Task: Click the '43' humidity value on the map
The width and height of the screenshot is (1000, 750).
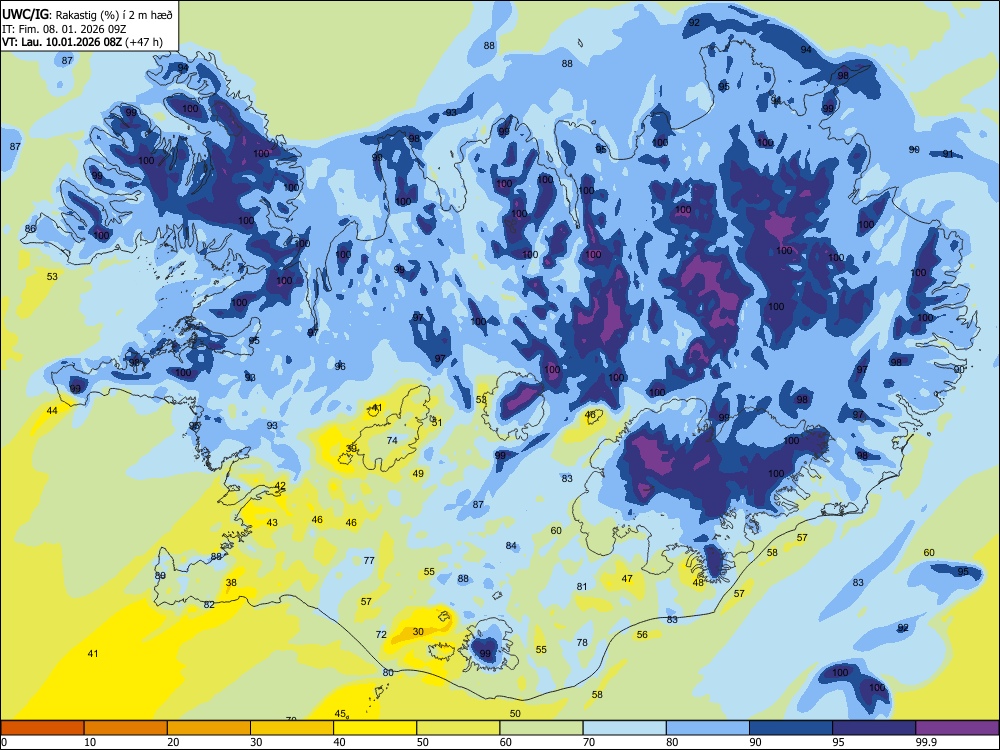Action: pos(272,522)
